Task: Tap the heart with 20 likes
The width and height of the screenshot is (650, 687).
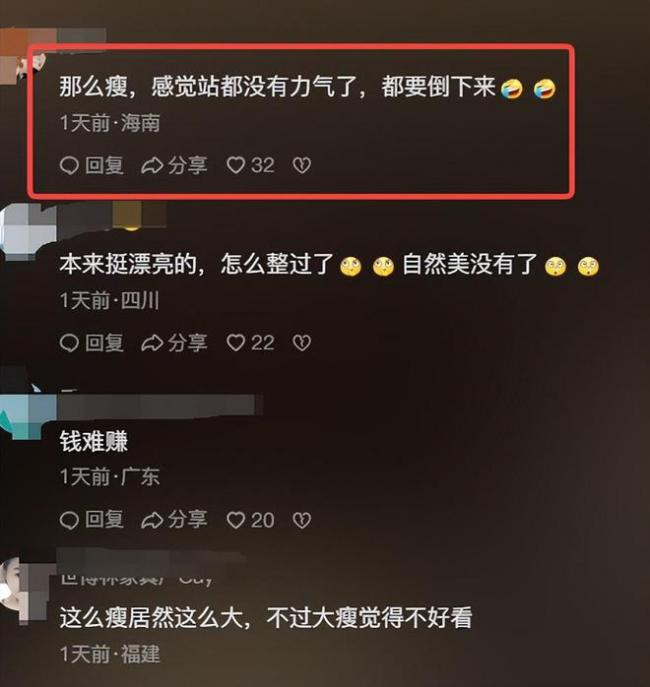Action: click(250, 520)
